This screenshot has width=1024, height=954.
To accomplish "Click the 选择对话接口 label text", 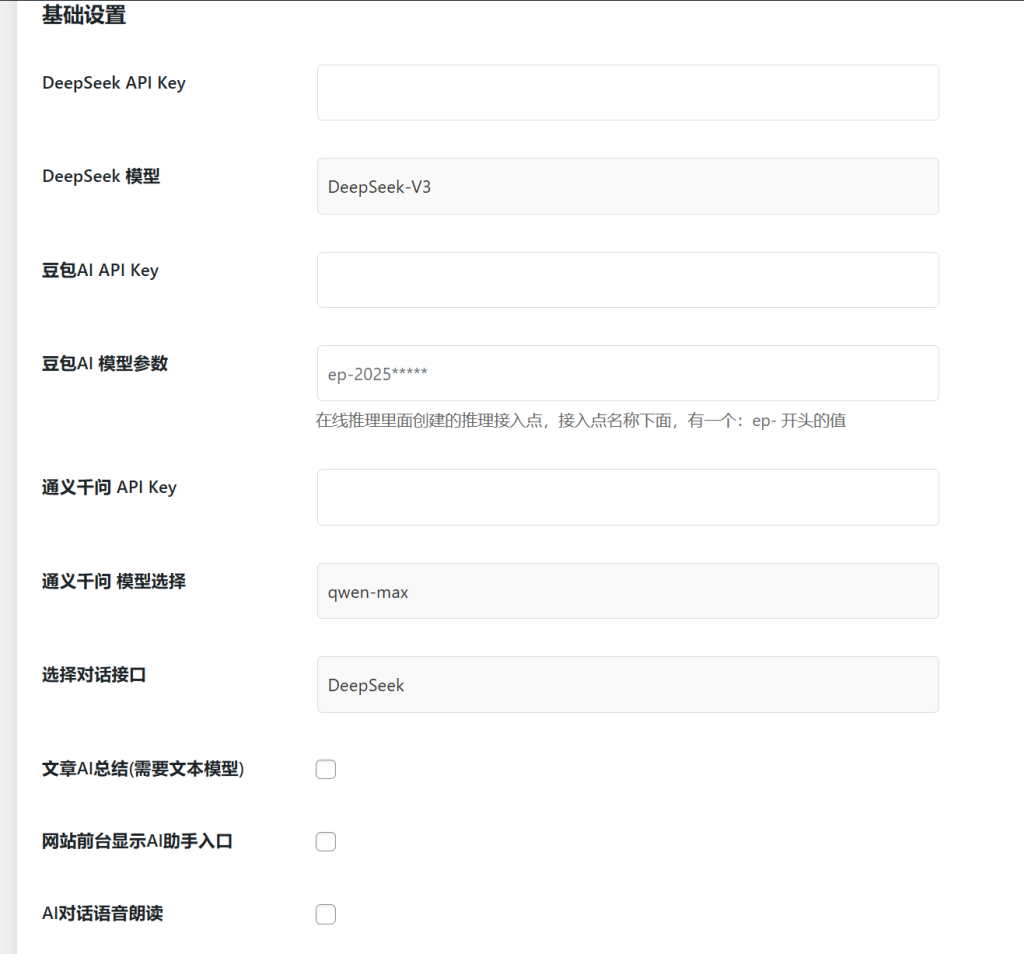I will 94,675.
